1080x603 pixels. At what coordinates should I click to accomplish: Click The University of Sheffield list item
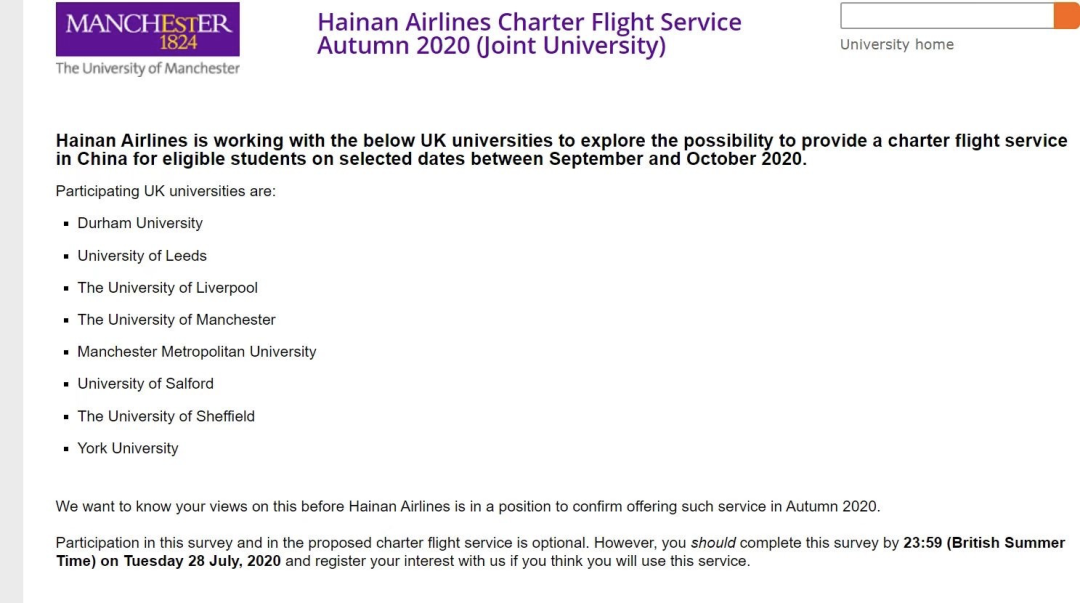point(166,416)
